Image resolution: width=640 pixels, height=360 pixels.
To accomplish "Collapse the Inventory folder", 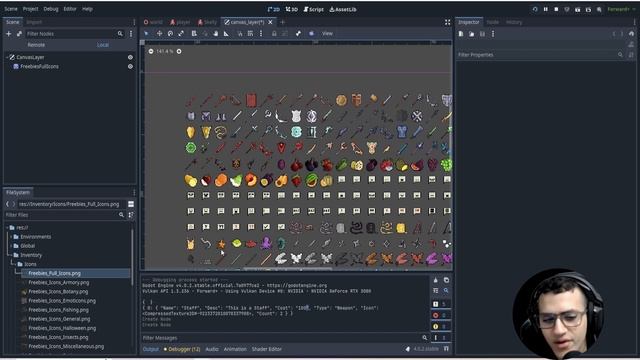I will point(11,255).
